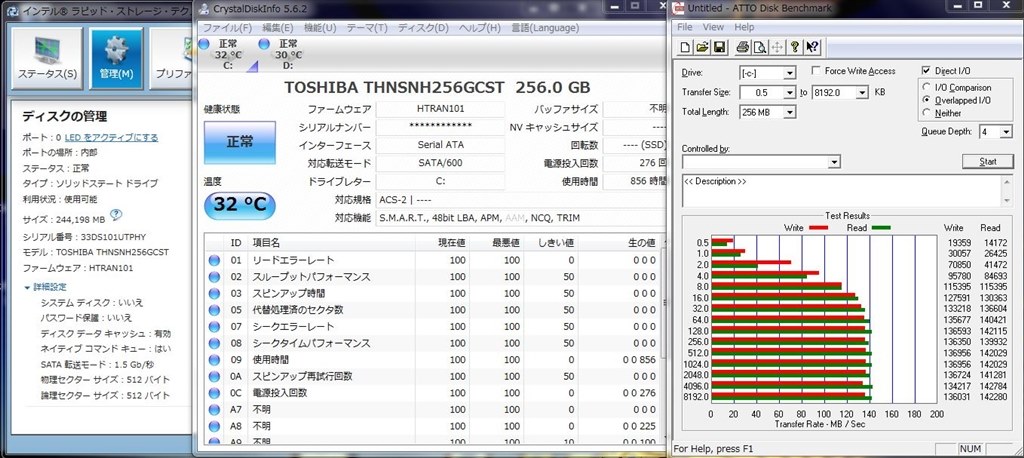Viewport: 1024px width, 458px height.
Task: Create a new ATTO benchmark file
Action: click(x=685, y=47)
